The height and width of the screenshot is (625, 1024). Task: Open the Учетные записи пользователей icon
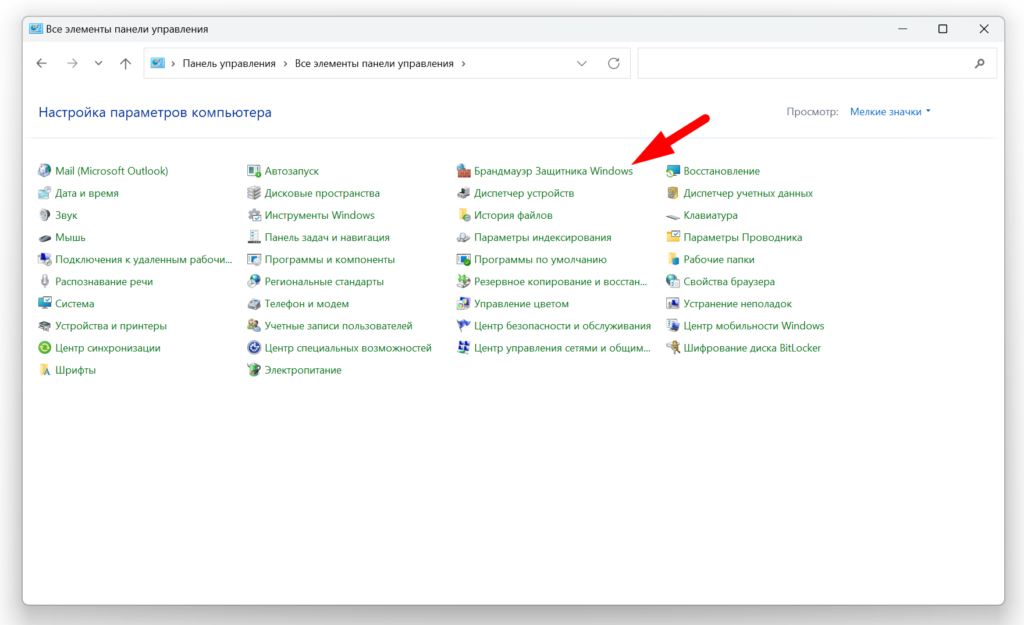tap(254, 326)
